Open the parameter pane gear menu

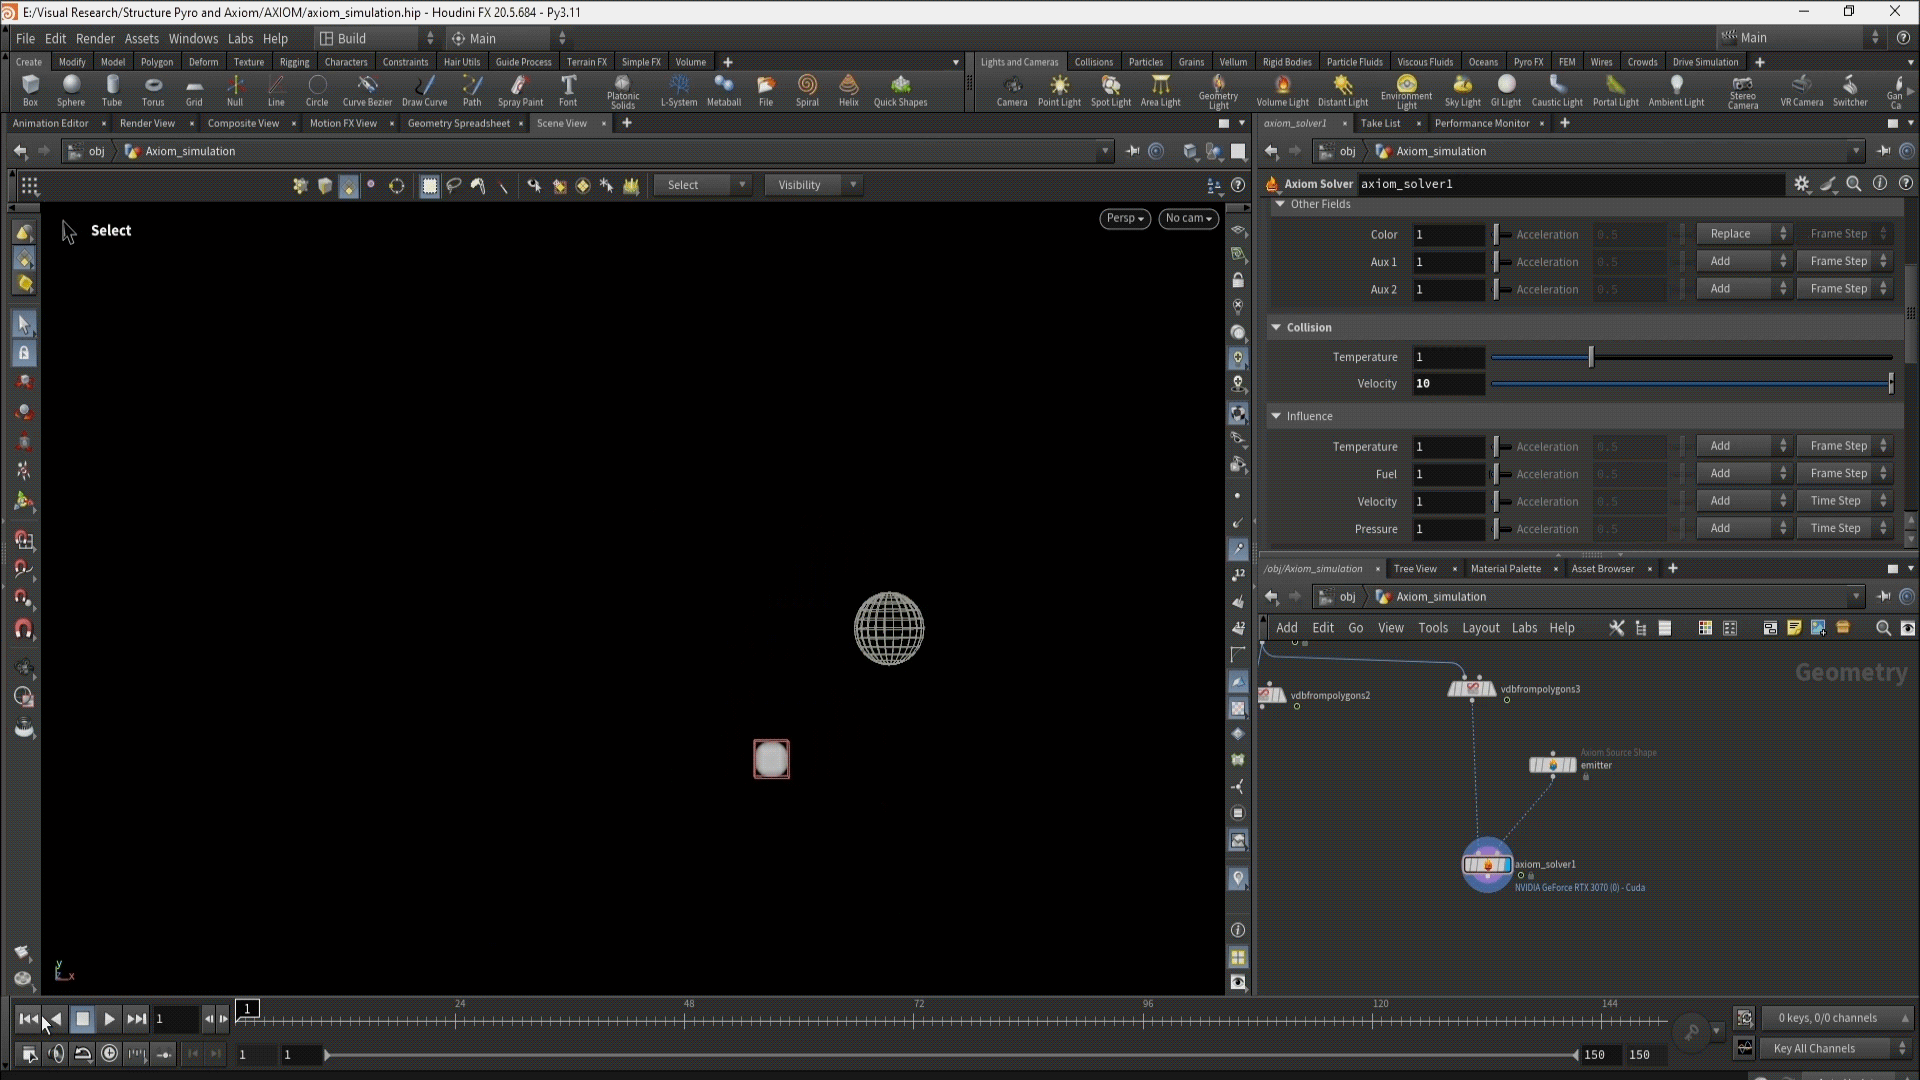[x=1801, y=184]
